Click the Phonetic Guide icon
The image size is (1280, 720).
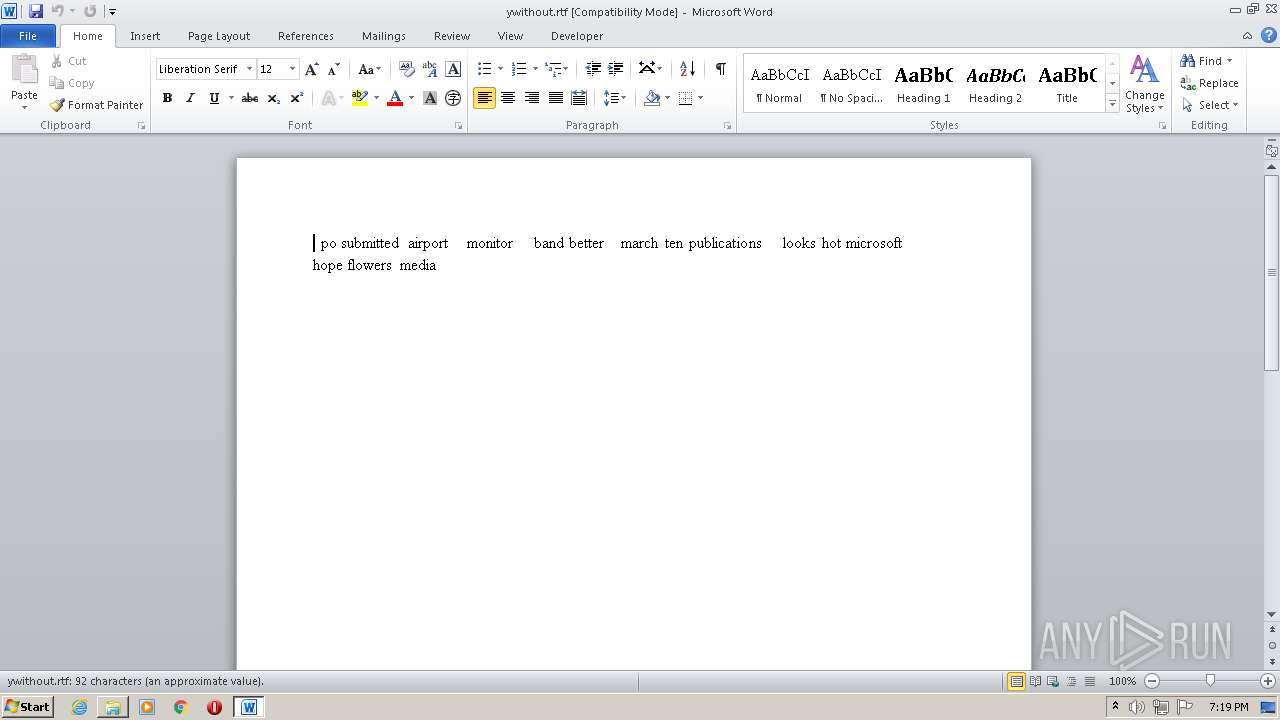tap(430, 69)
